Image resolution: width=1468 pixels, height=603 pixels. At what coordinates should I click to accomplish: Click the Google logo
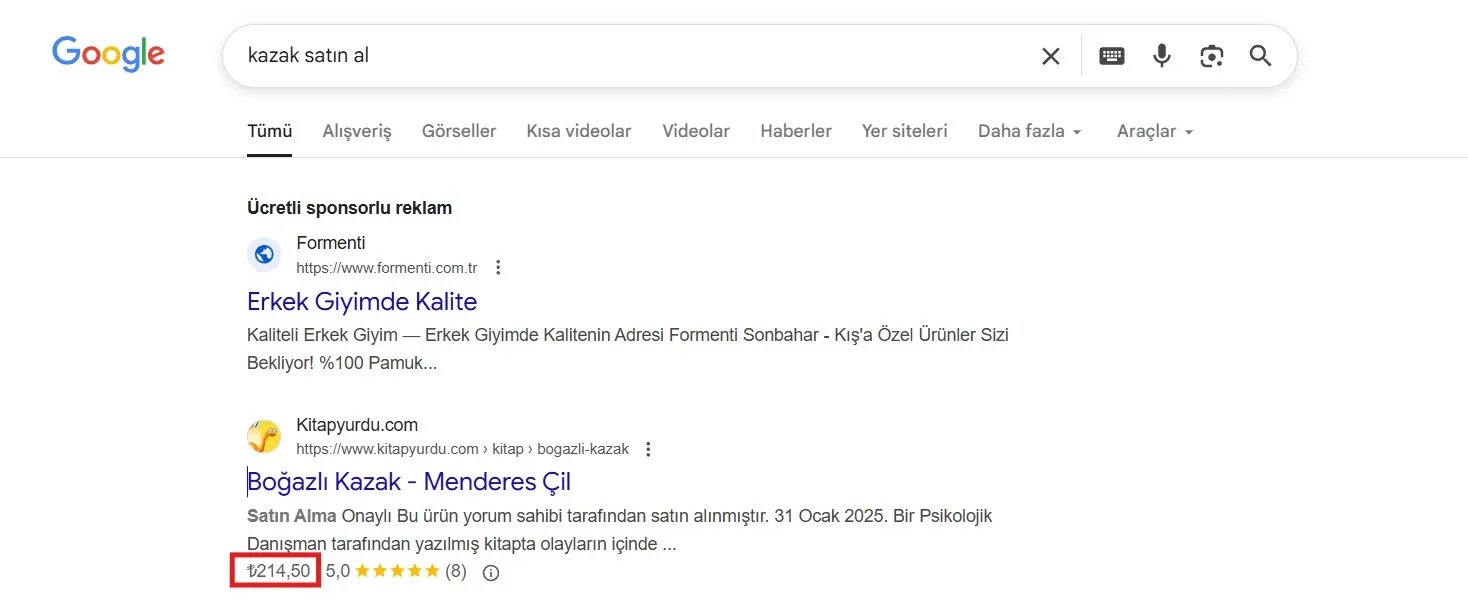pyautogui.click(x=108, y=55)
